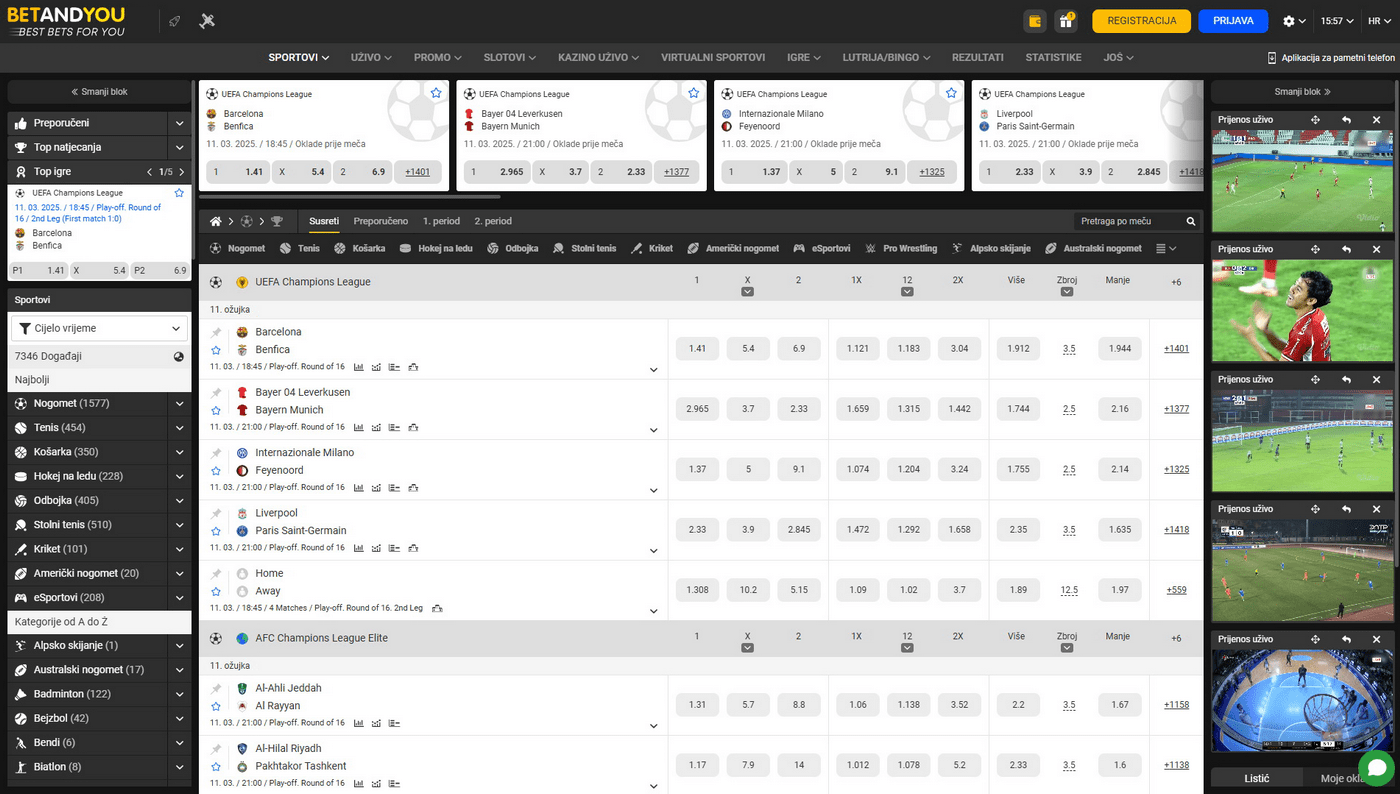Screen dimensions: 1400x794
Task: Click the wallet icon in top bar
Action: tap(1035, 21)
